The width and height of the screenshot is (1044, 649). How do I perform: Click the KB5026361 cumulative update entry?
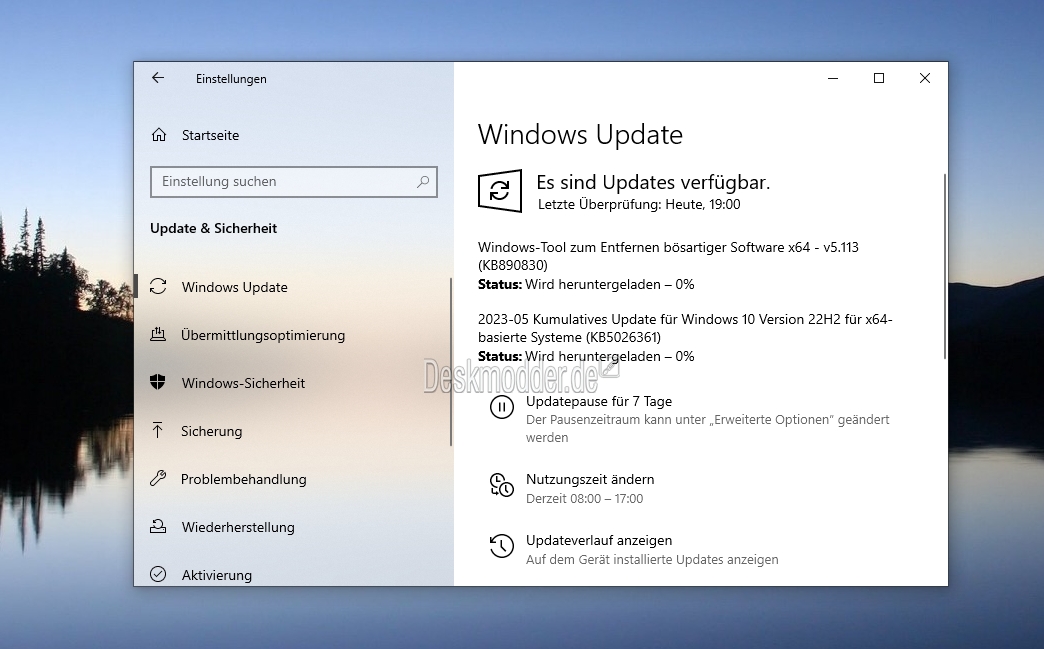685,328
